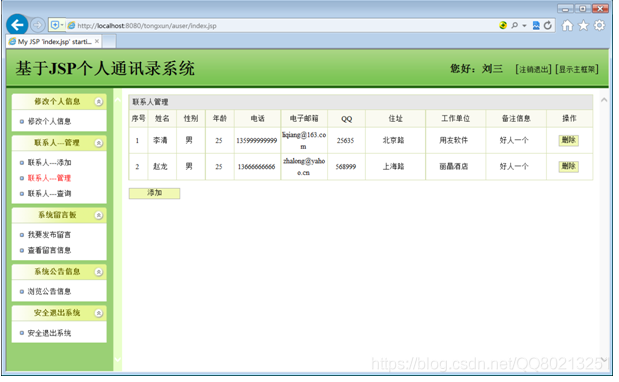Open the address bar dropdown arrow
This screenshot has width=619, height=382.
[524, 26]
